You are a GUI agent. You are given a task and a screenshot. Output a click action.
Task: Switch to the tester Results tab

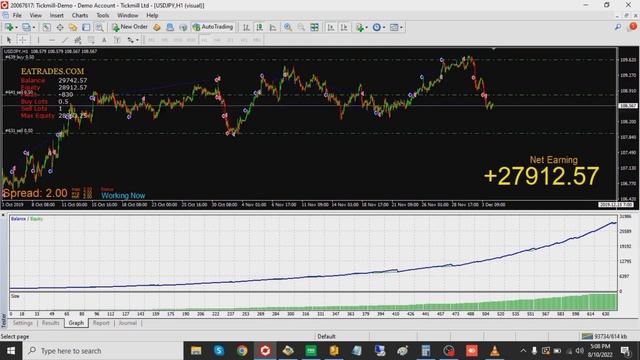51,323
